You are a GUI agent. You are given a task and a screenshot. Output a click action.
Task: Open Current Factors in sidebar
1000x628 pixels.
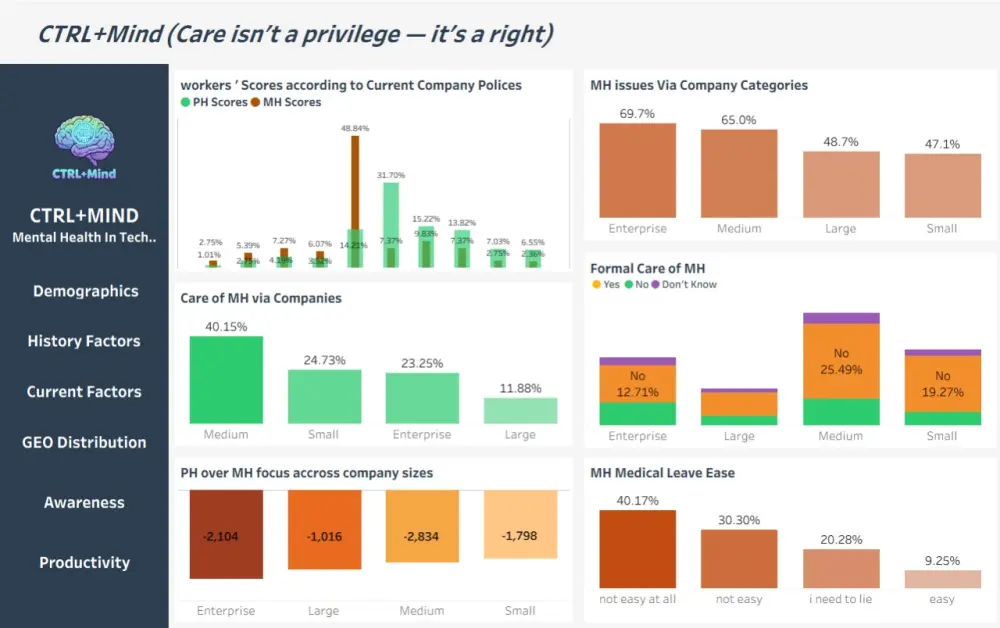(x=84, y=391)
